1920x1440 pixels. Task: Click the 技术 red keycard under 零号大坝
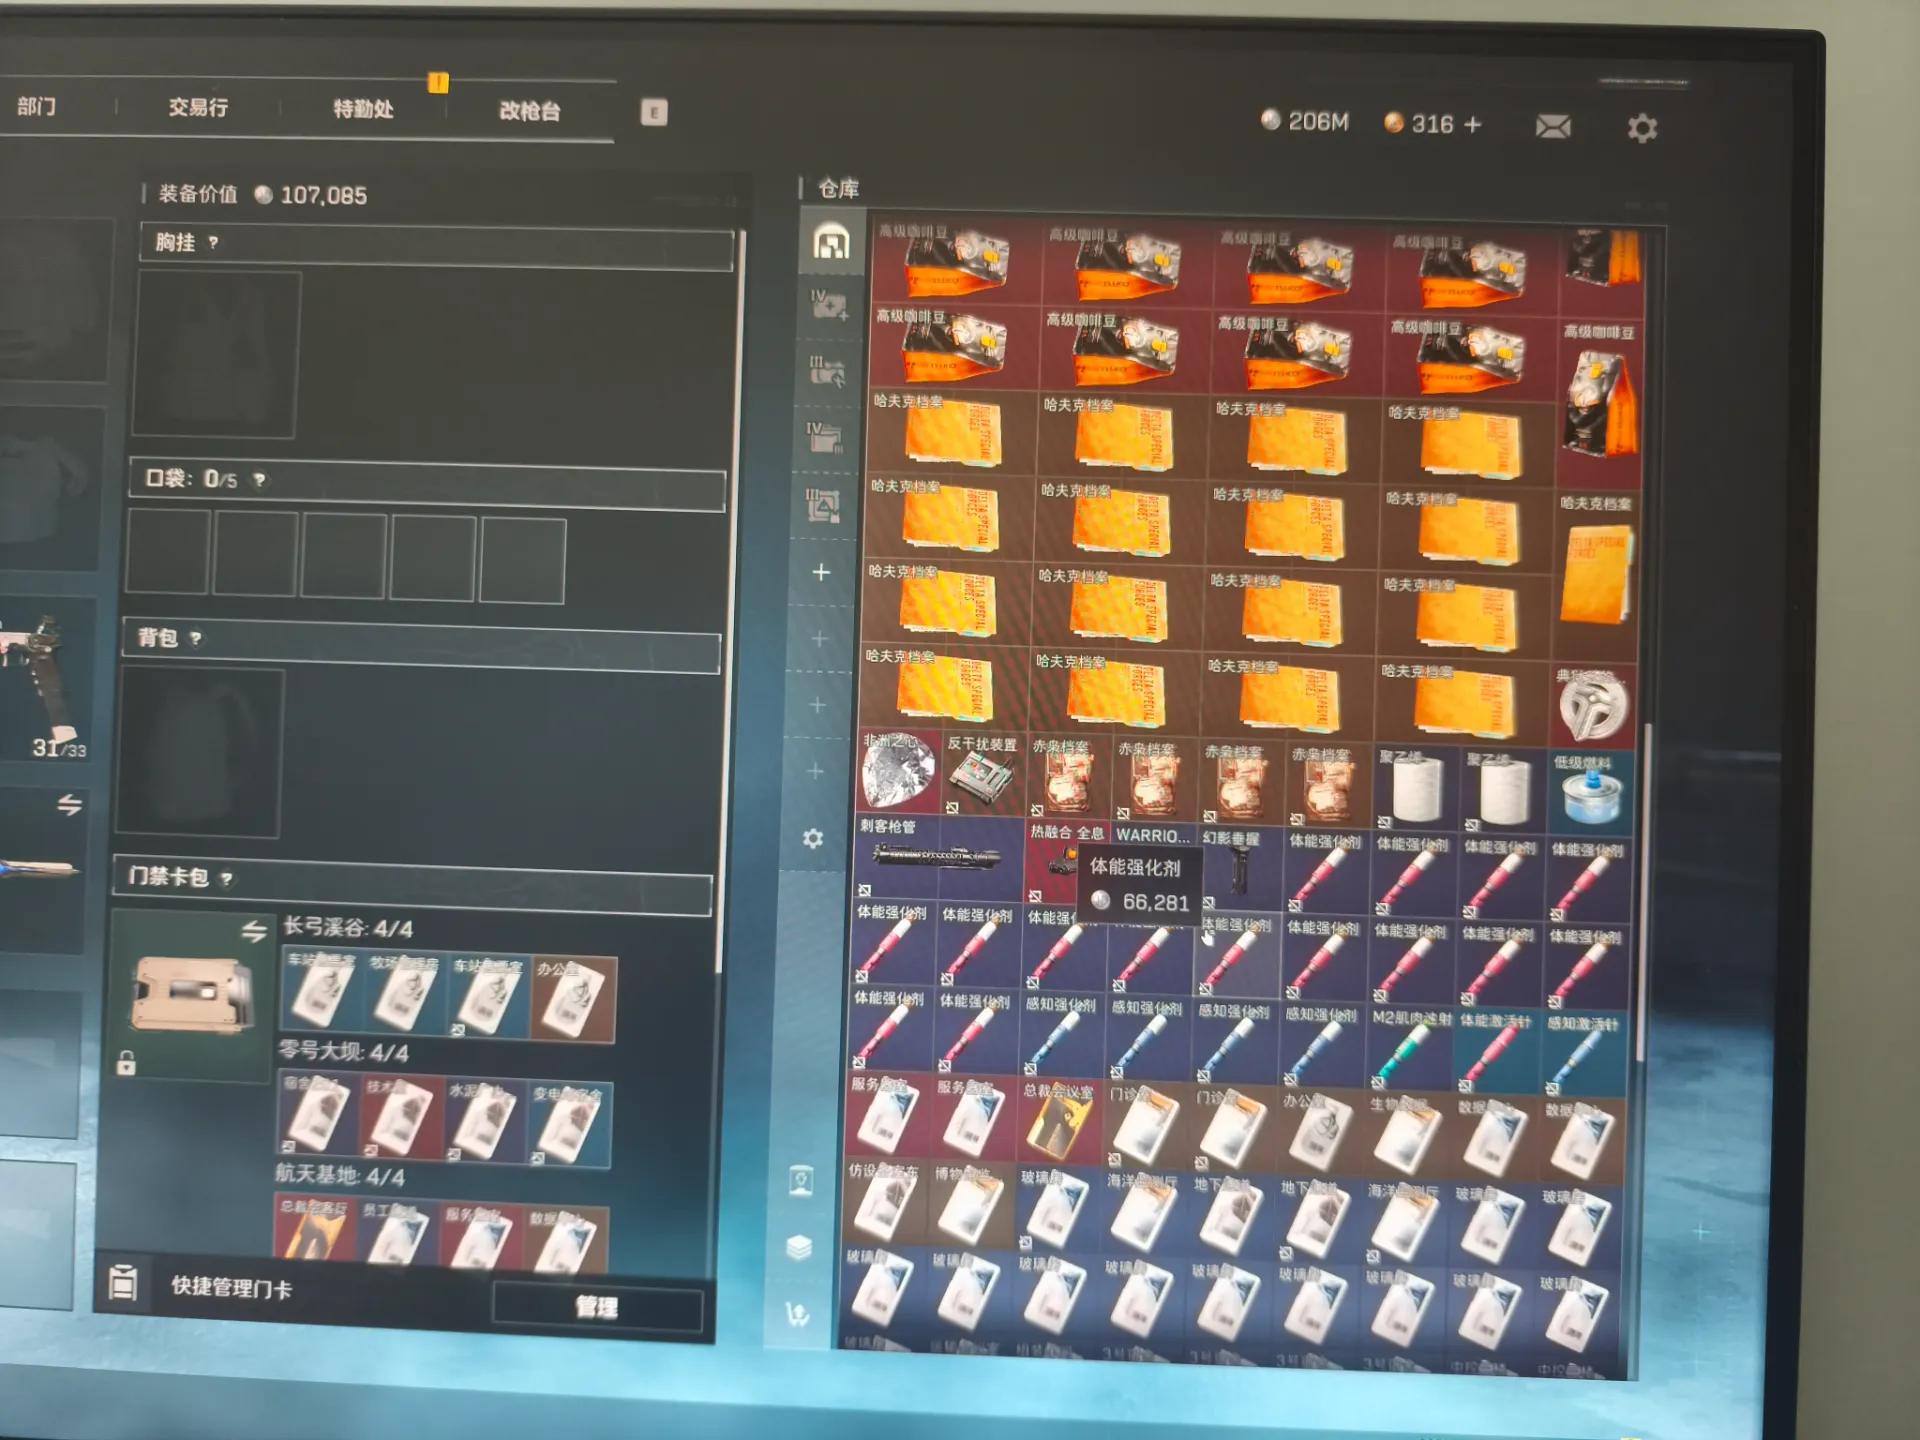(402, 1118)
